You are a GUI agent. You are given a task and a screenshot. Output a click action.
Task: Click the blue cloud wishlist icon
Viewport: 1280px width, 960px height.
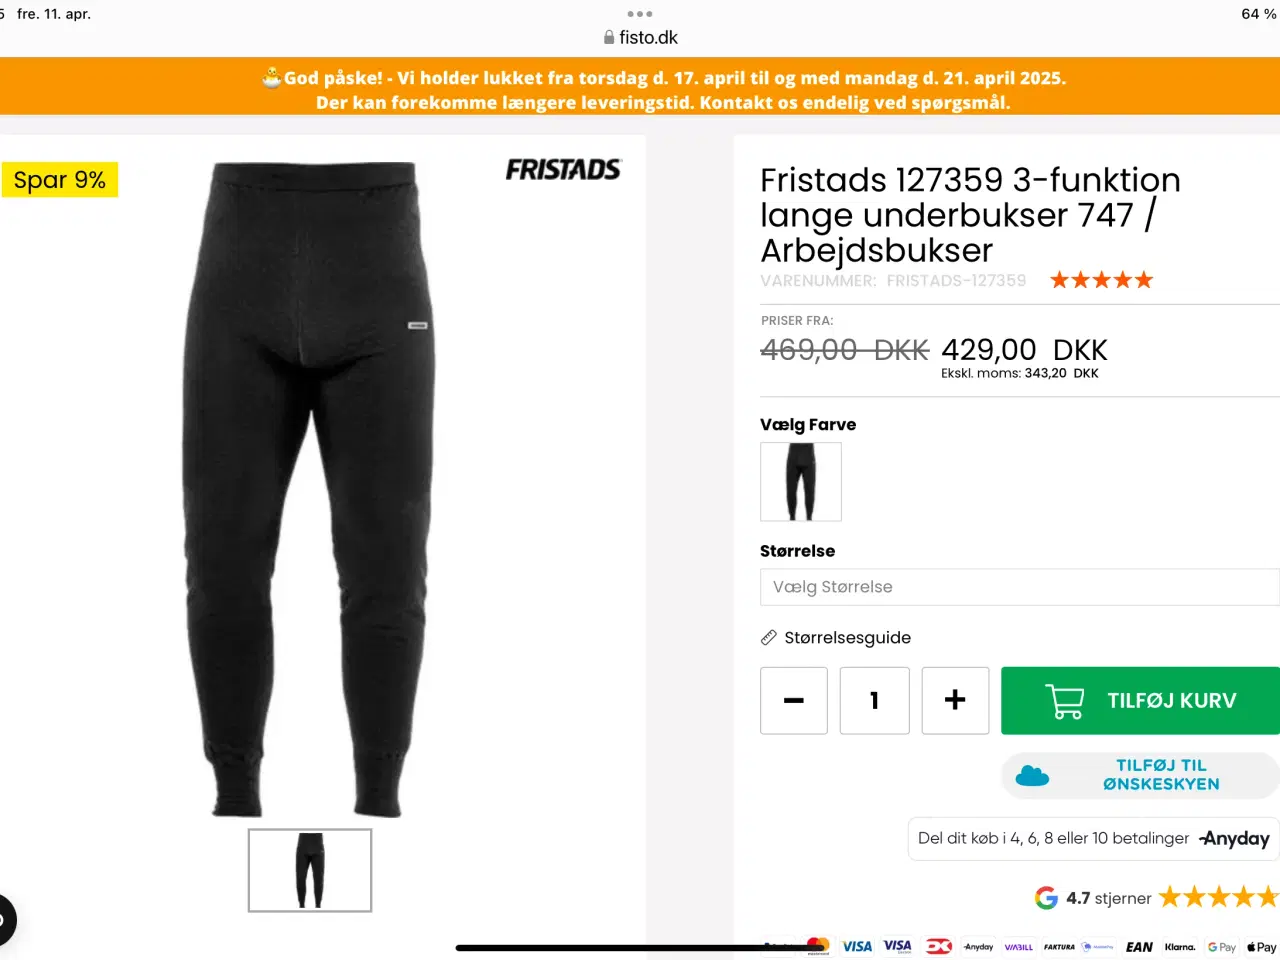[x=1032, y=775]
